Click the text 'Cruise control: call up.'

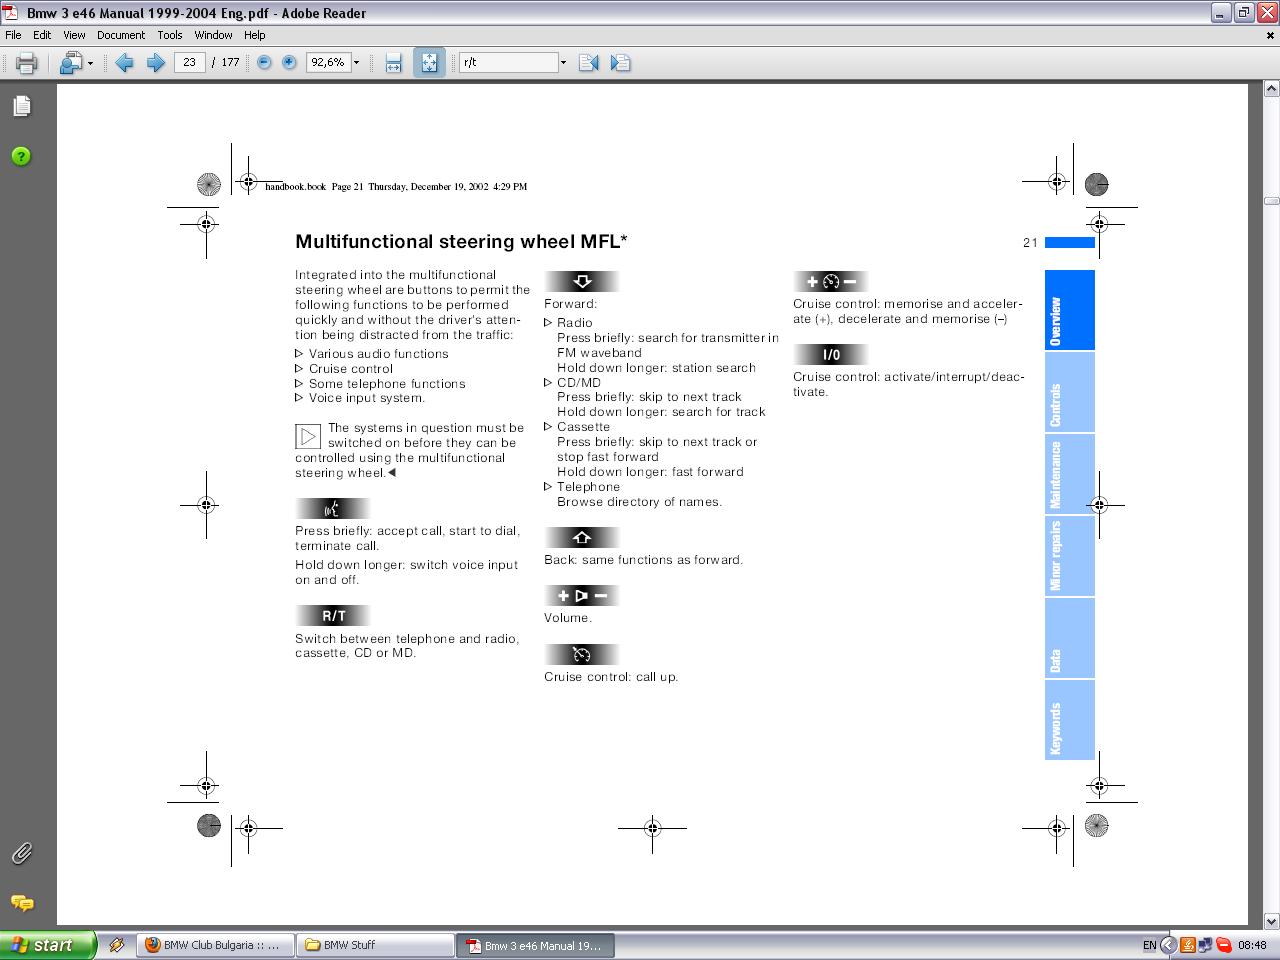611,677
